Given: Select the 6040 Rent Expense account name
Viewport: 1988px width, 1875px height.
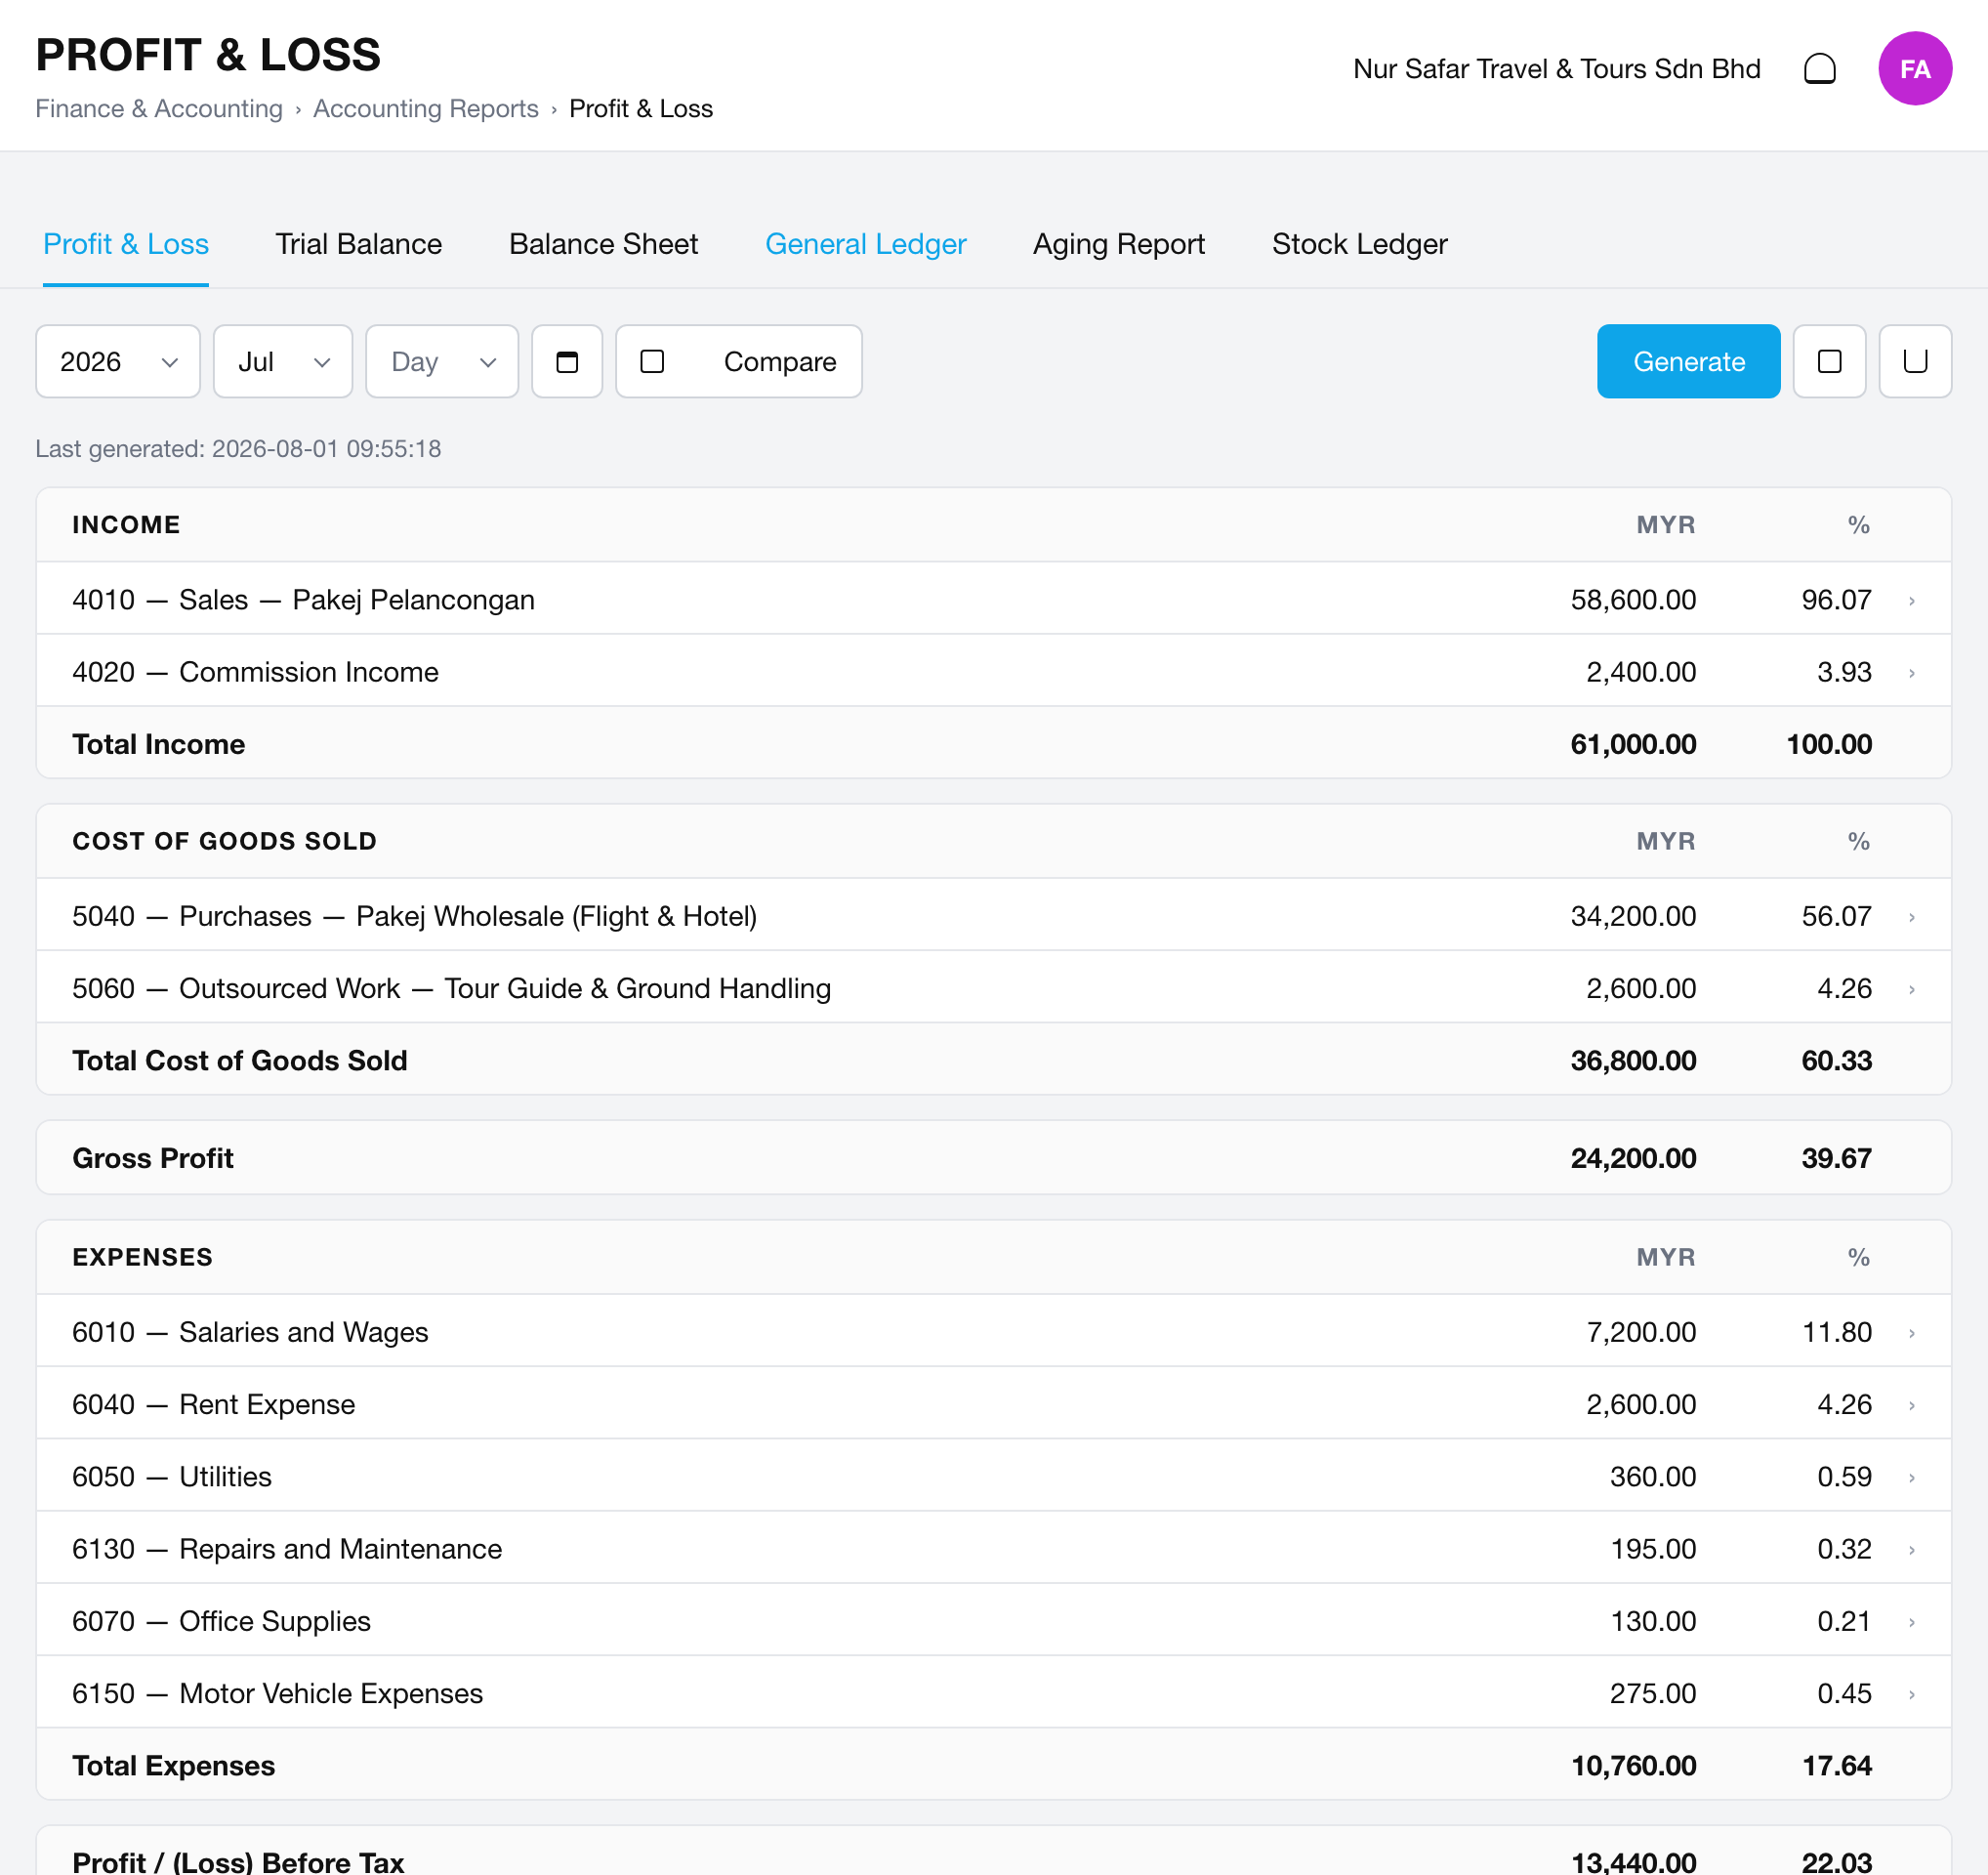Looking at the screenshot, I should tap(213, 1404).
